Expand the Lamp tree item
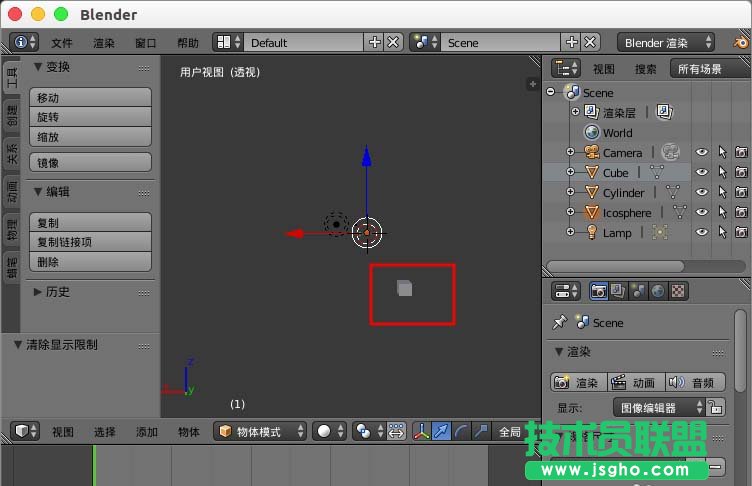Viewport: 752px width, 486px height. (x=570, y=231)
